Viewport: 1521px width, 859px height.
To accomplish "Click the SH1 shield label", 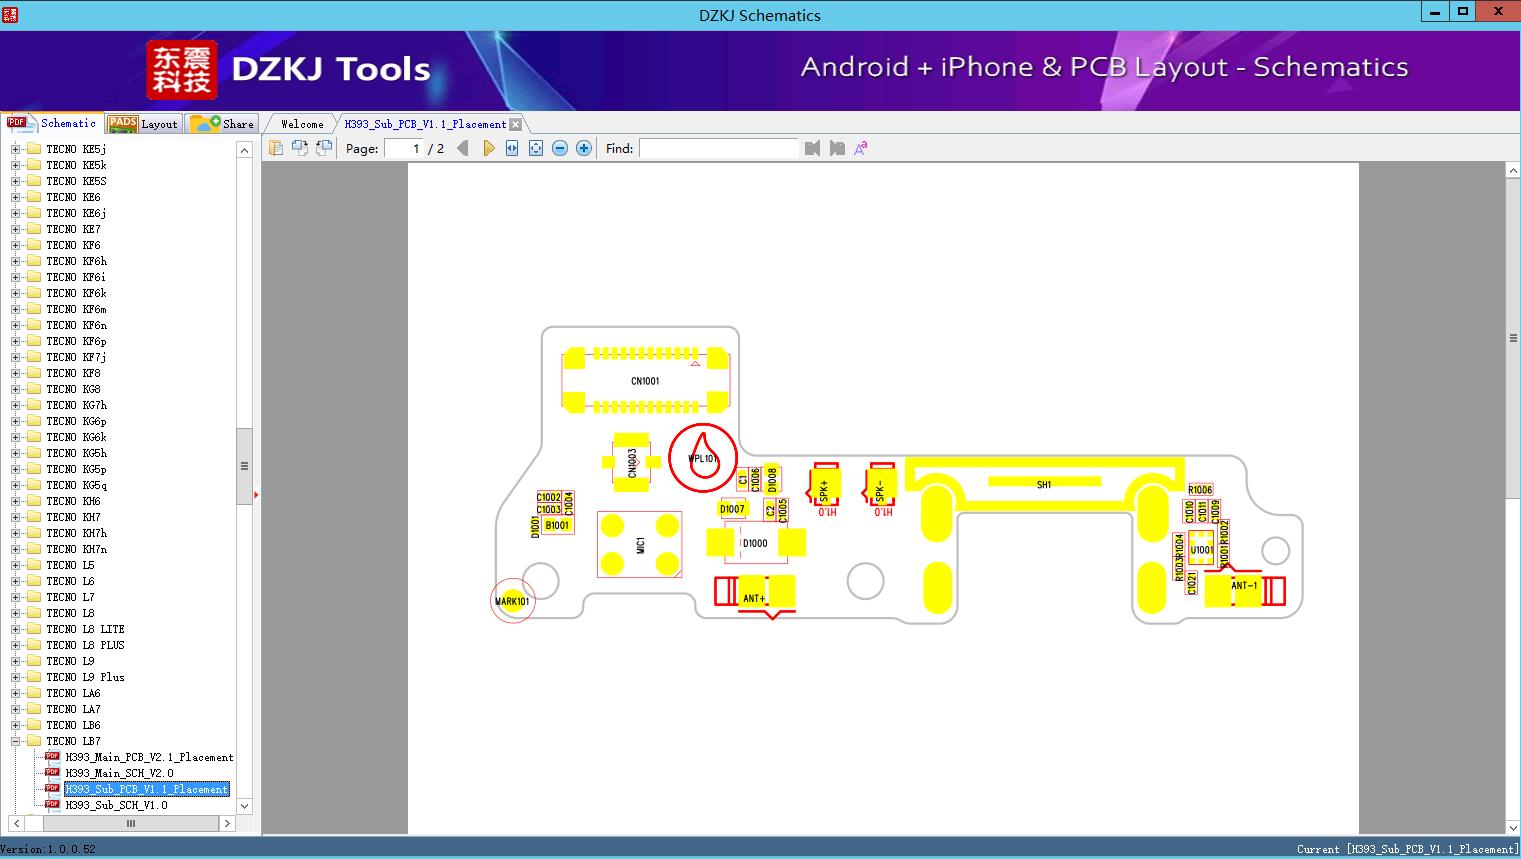I will [1044, 484].
